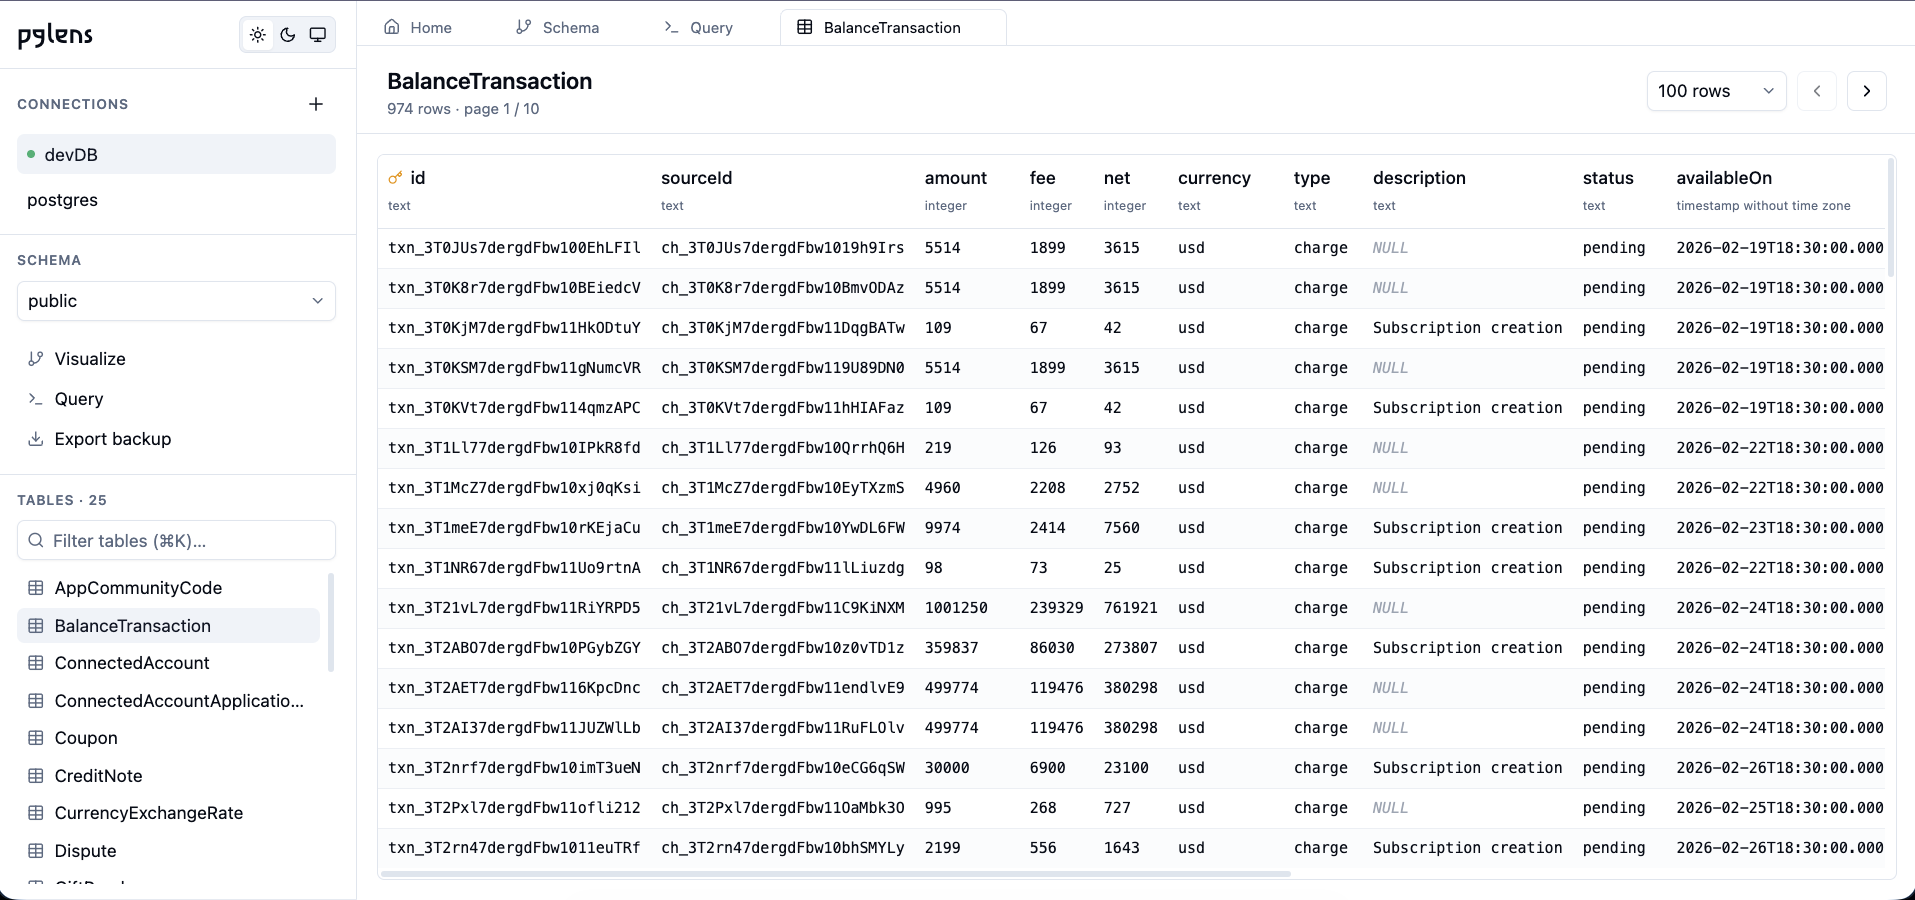Click the currency column header
The height and width of the screenshot is (900, 1915).
(1214, 178)
